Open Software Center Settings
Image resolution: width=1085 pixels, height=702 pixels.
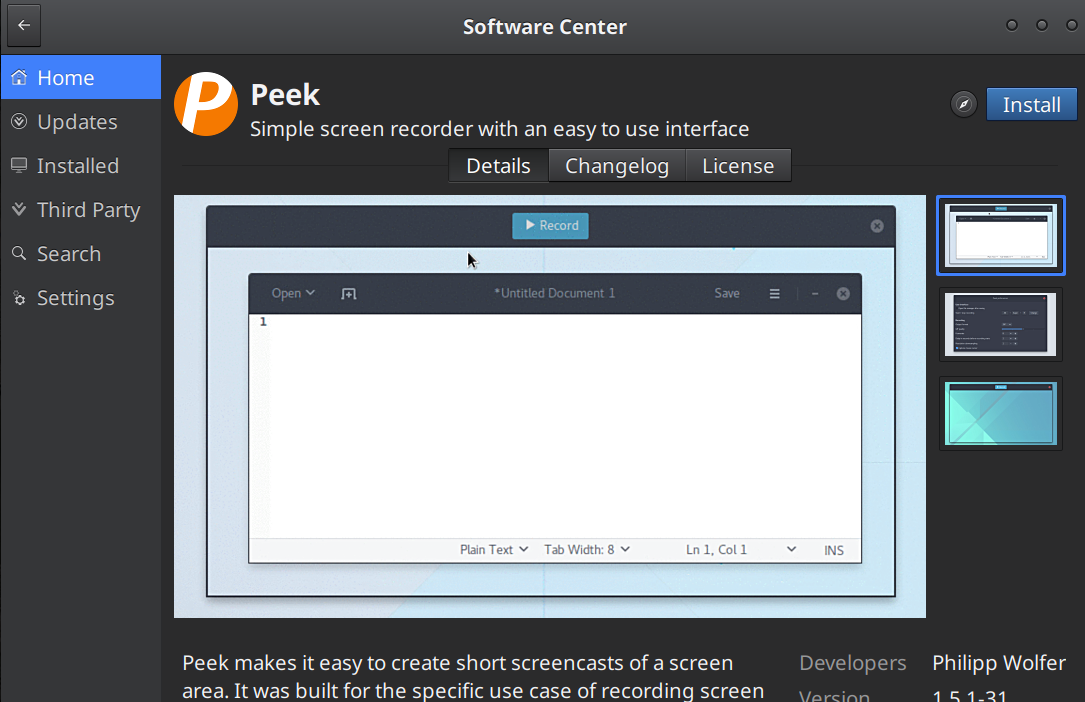click(x=81, y=298)
